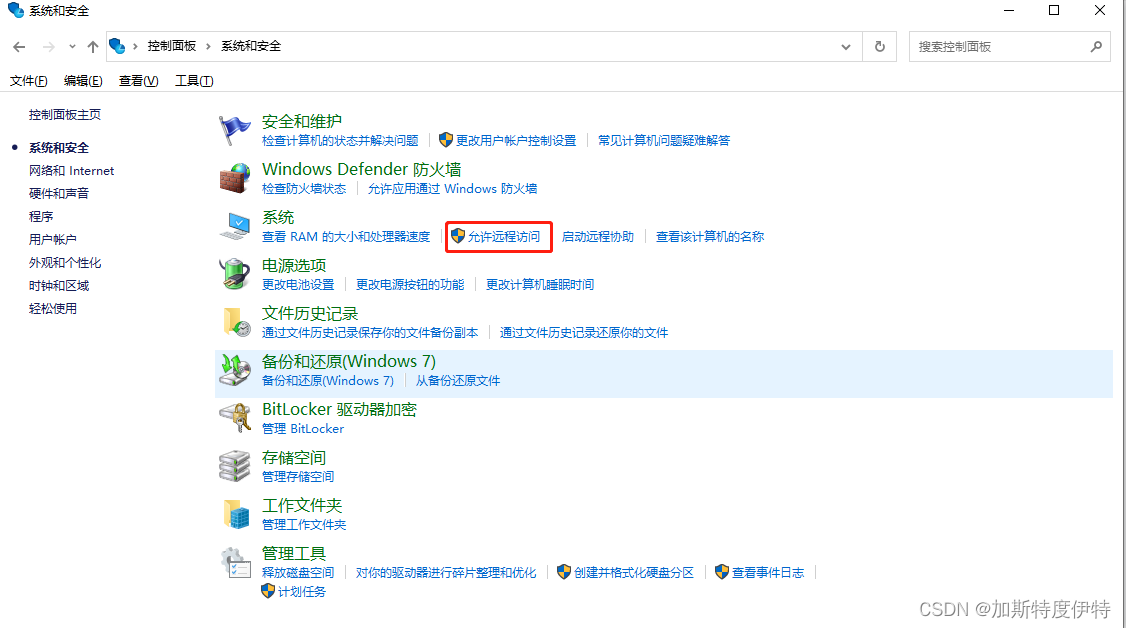1126x628 pixels.
Task: Click 从备份还原文件
Action: pyautogui.click(x=457, y=381)
